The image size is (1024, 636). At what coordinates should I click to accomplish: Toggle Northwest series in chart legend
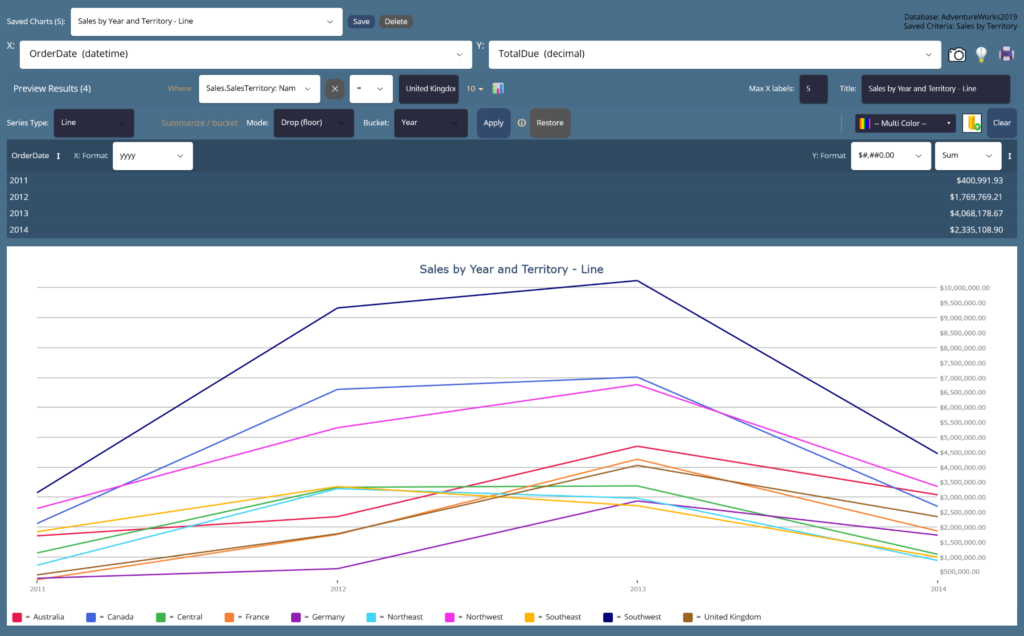click(474, 617)
